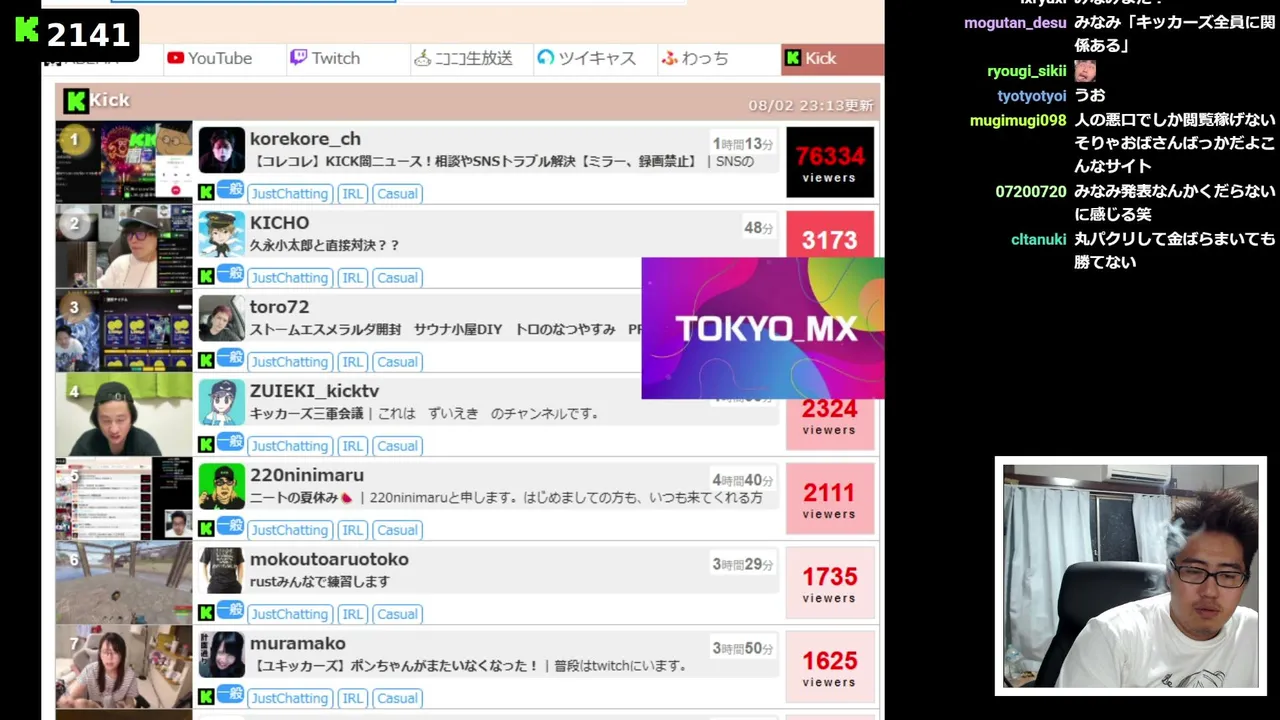This screenshot has height=720, width=1280.
Task: Click the Kick logo in the list header
Action: [75, 101]
